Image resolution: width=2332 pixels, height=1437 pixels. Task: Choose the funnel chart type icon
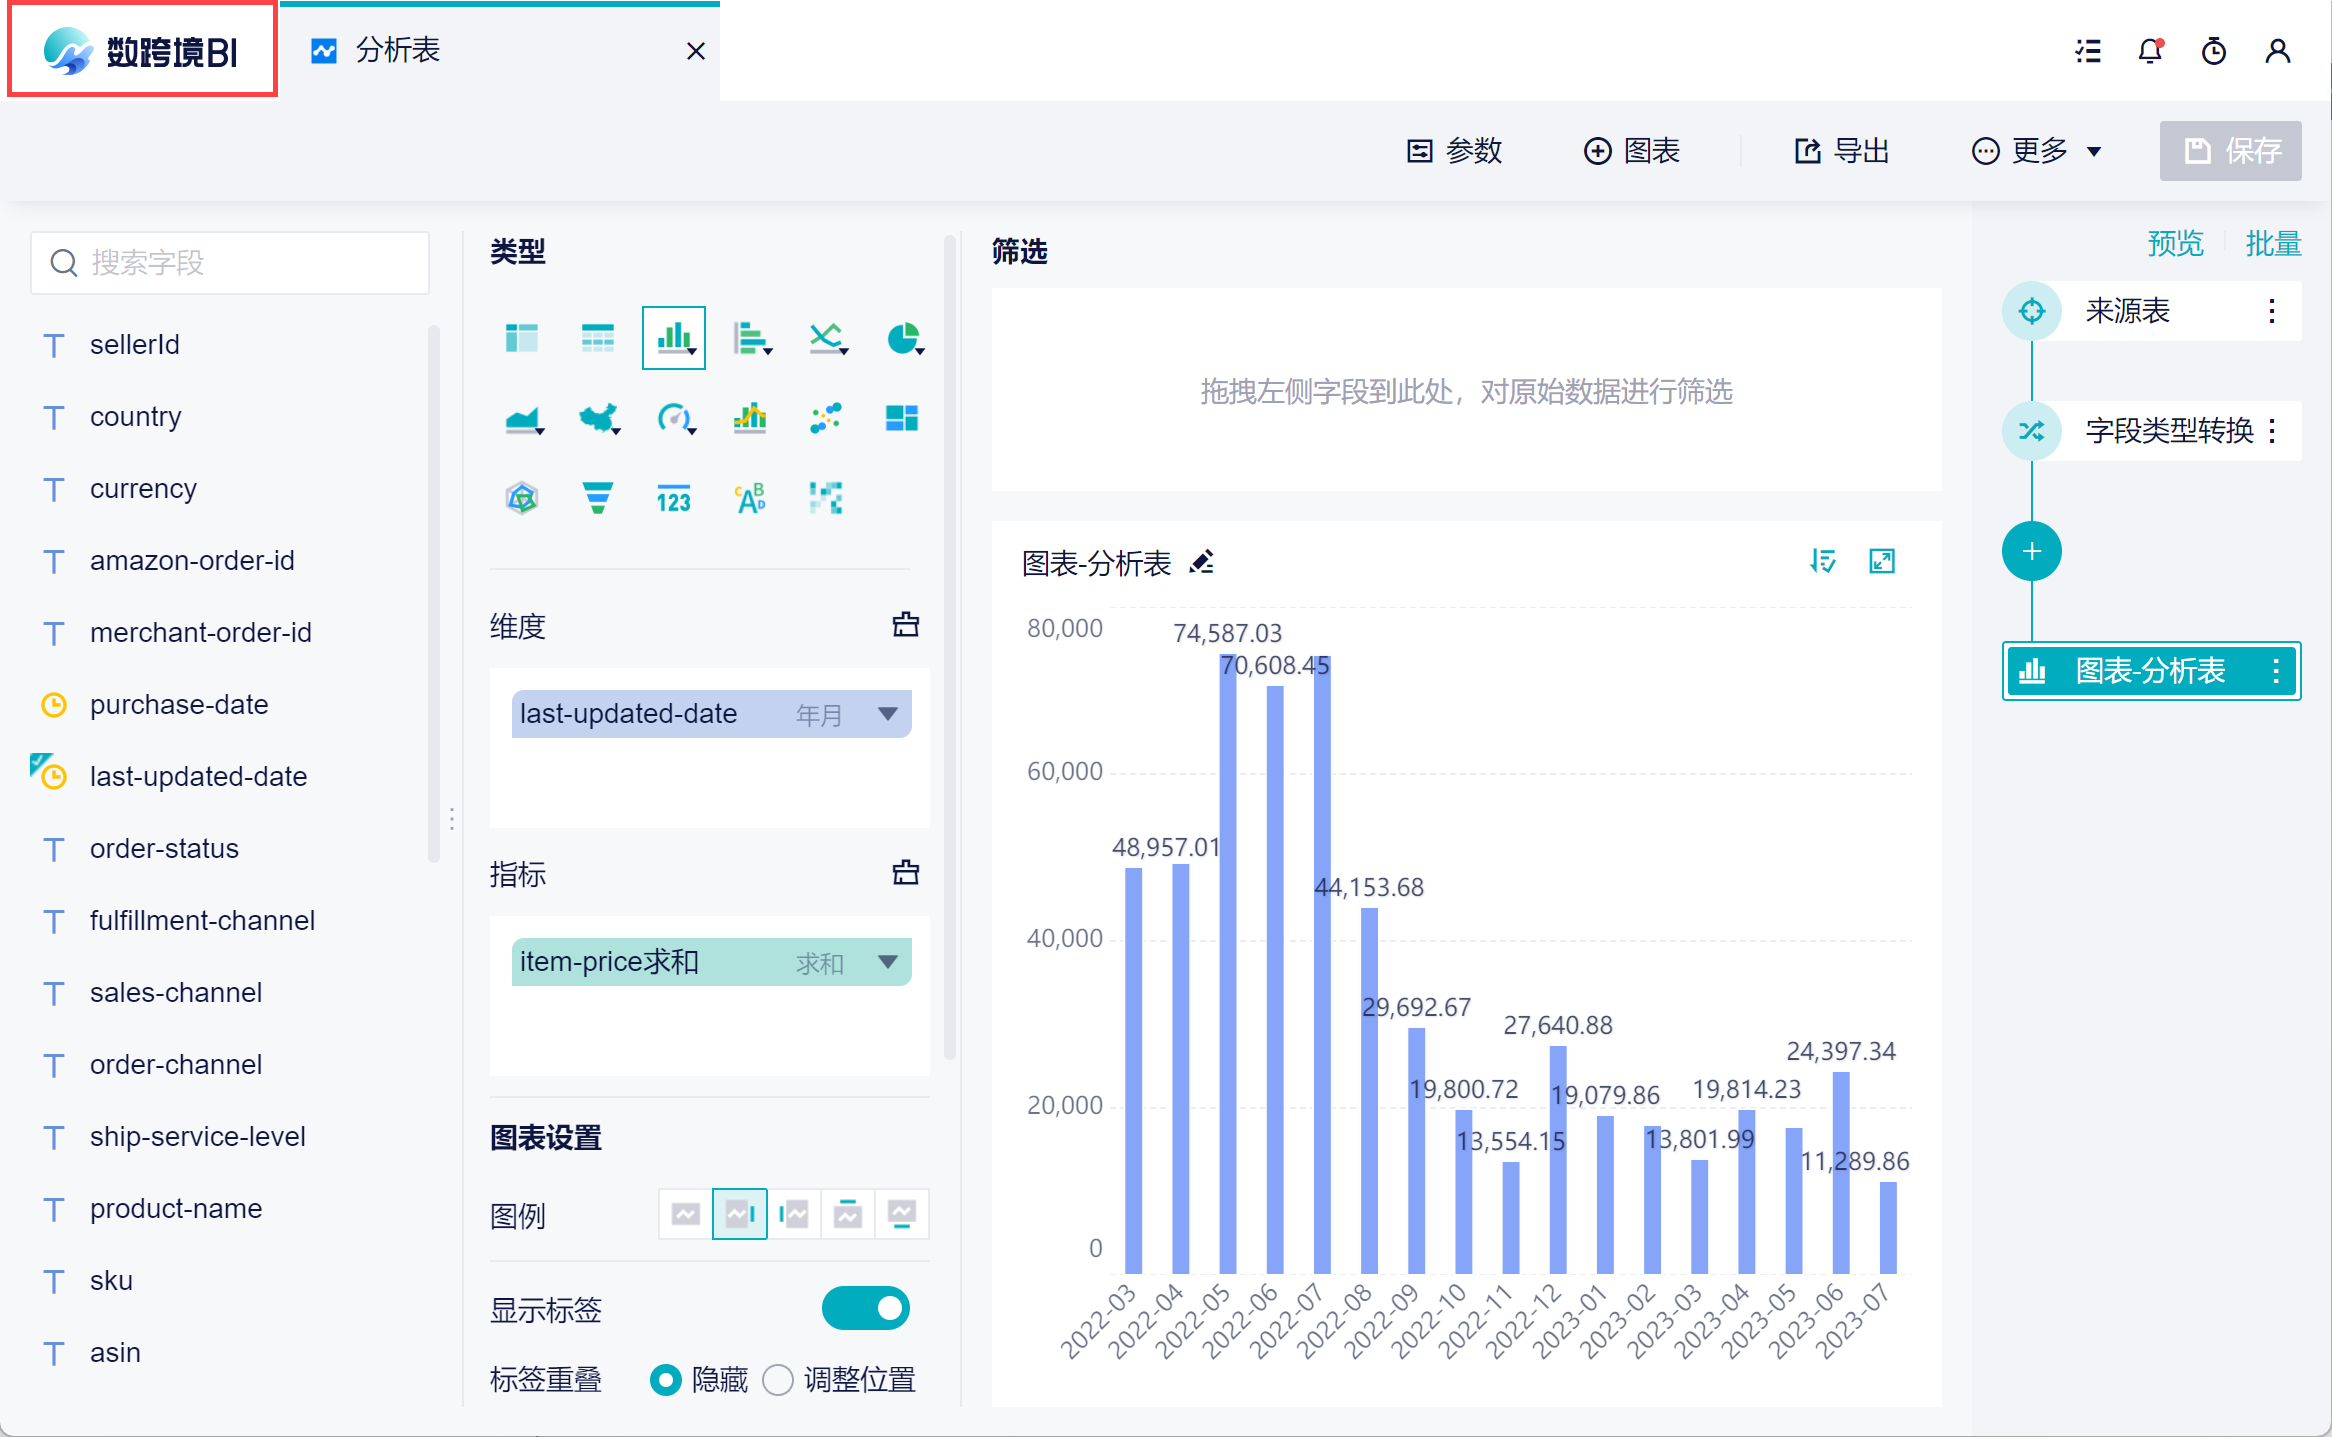[x=597, y=497]
